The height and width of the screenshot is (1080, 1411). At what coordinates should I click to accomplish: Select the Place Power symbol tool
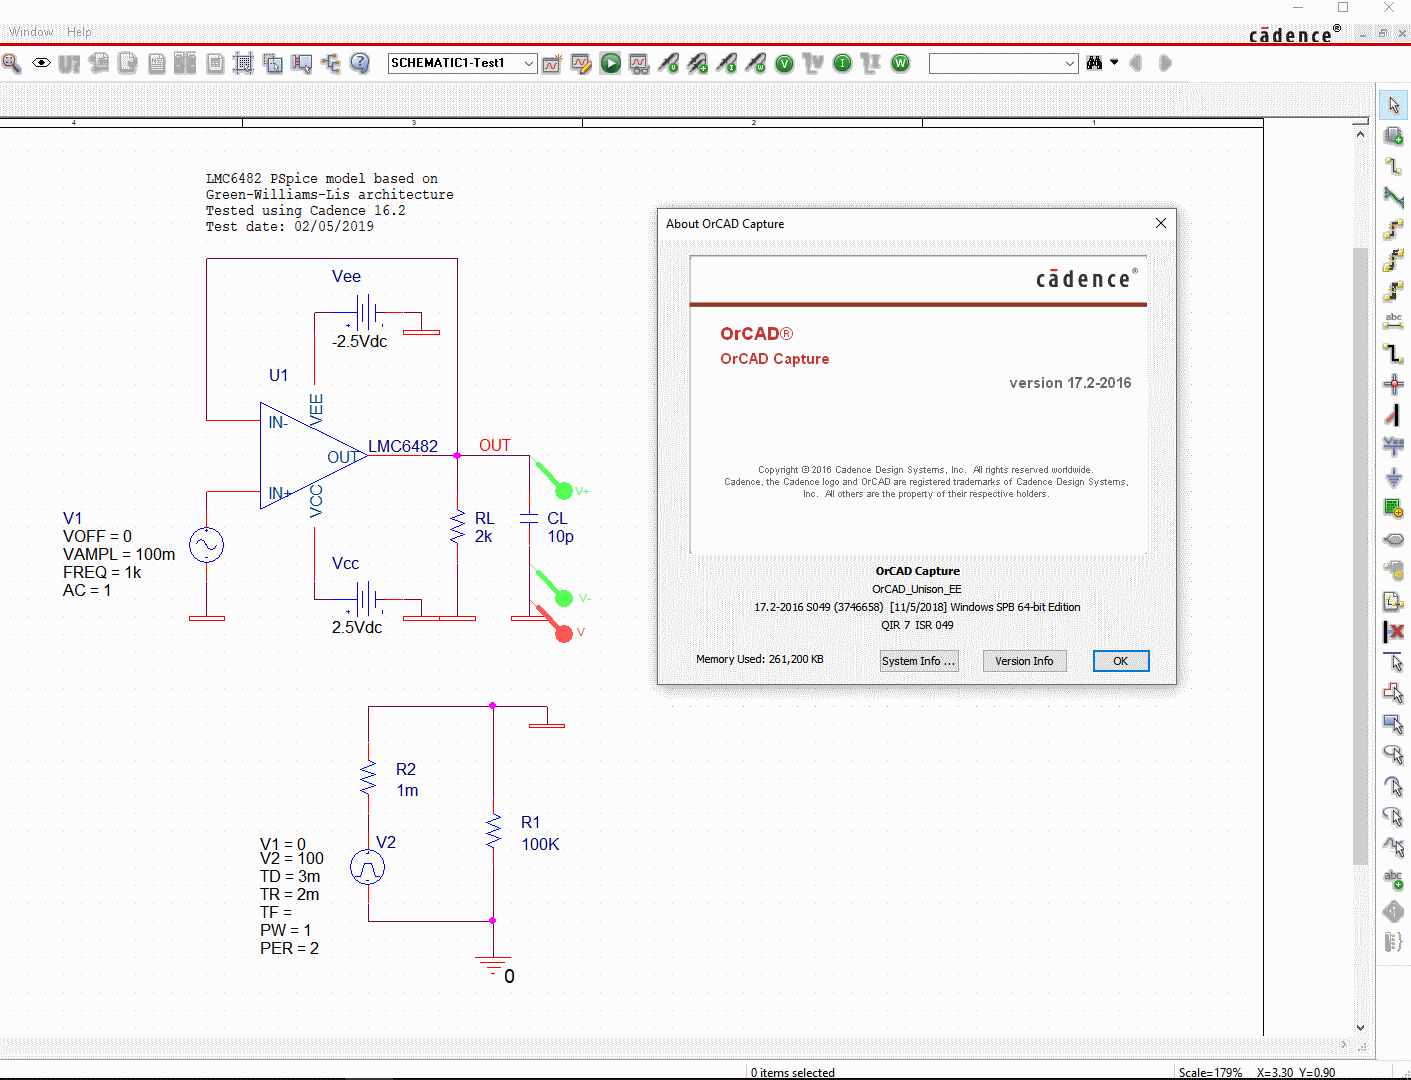pos(1394,445)
